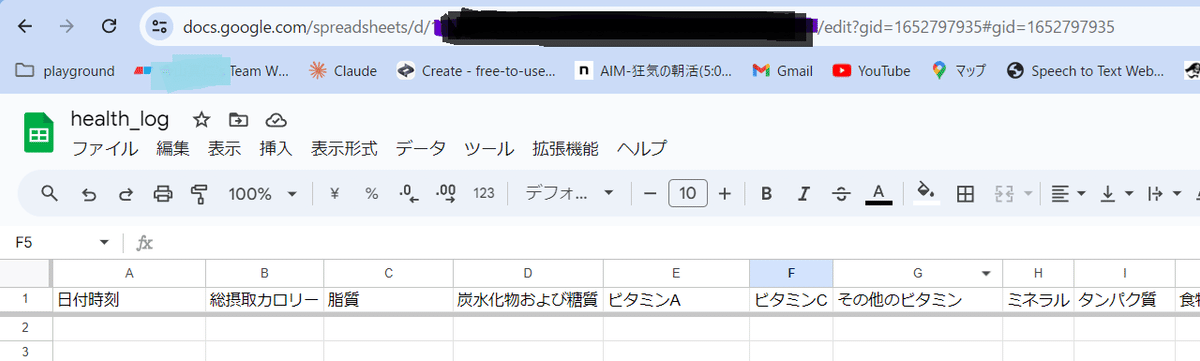Screen dimensions: 1200x361
Task: Open the AIM-狂気の朝活 bookmark
Action: pyautogui.click(x=654, y=71)
